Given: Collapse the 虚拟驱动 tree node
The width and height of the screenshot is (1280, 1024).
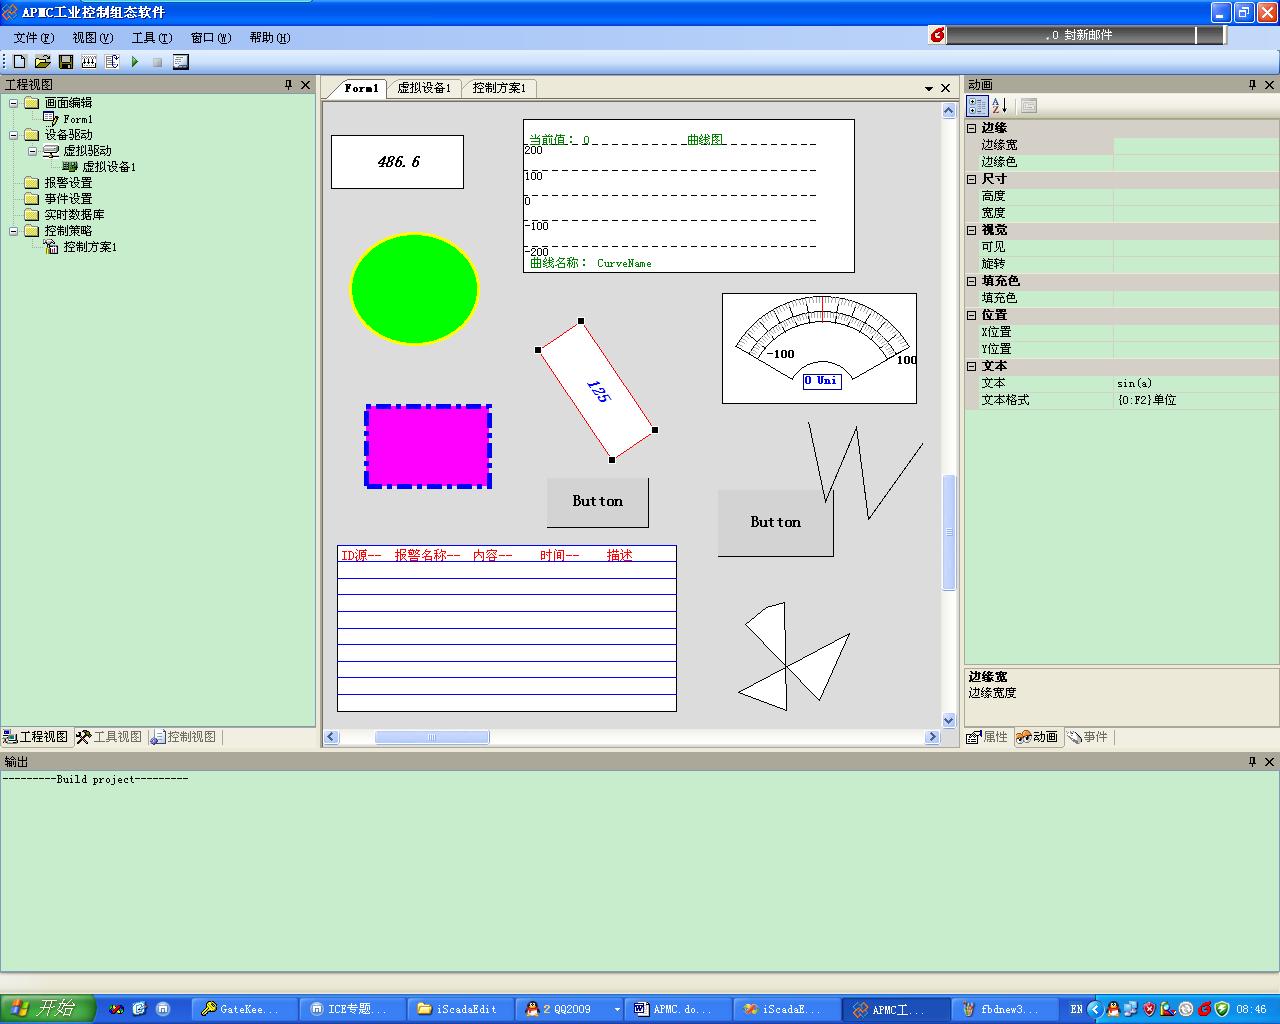Looking at the screenshot, I should [32, 151].
